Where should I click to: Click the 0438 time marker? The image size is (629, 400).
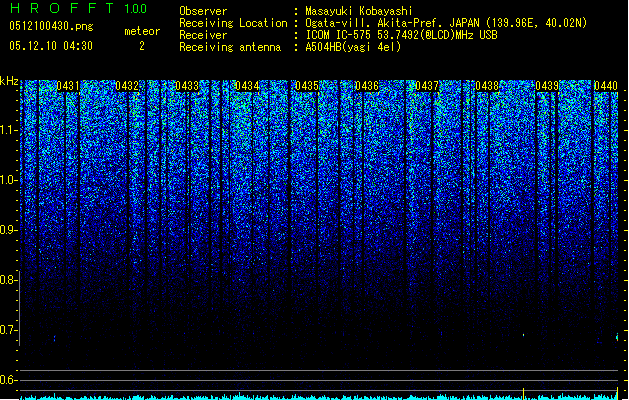tap(487, 86)
